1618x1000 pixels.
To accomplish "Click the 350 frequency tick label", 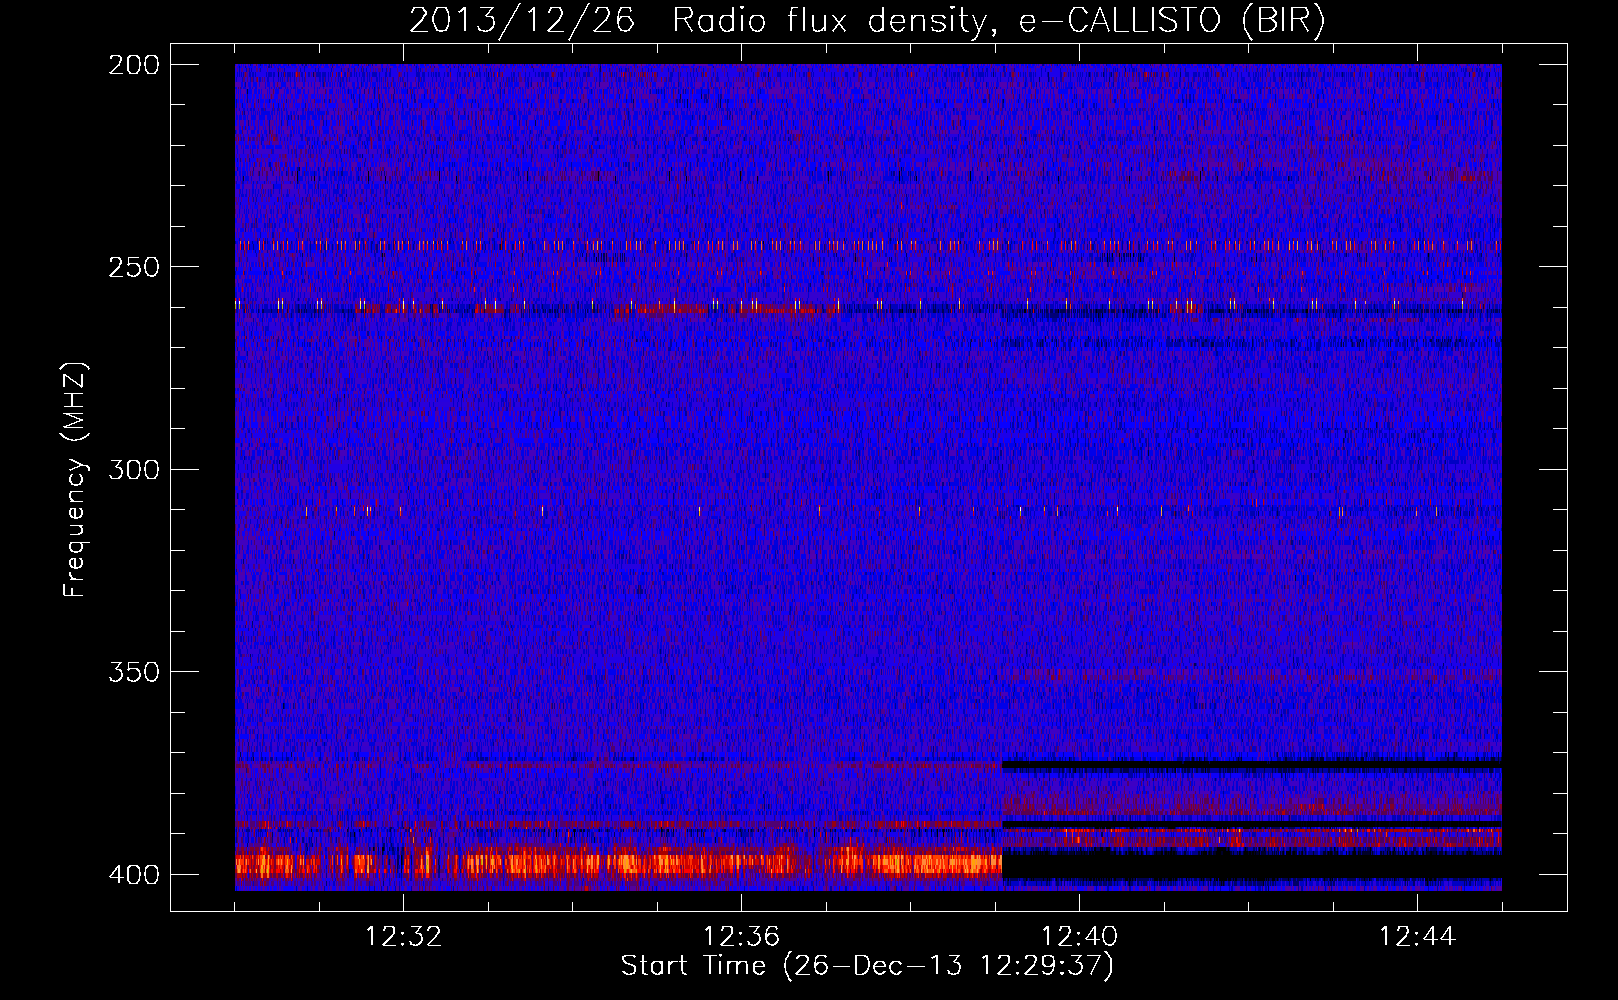I will [x=133, y=672].
